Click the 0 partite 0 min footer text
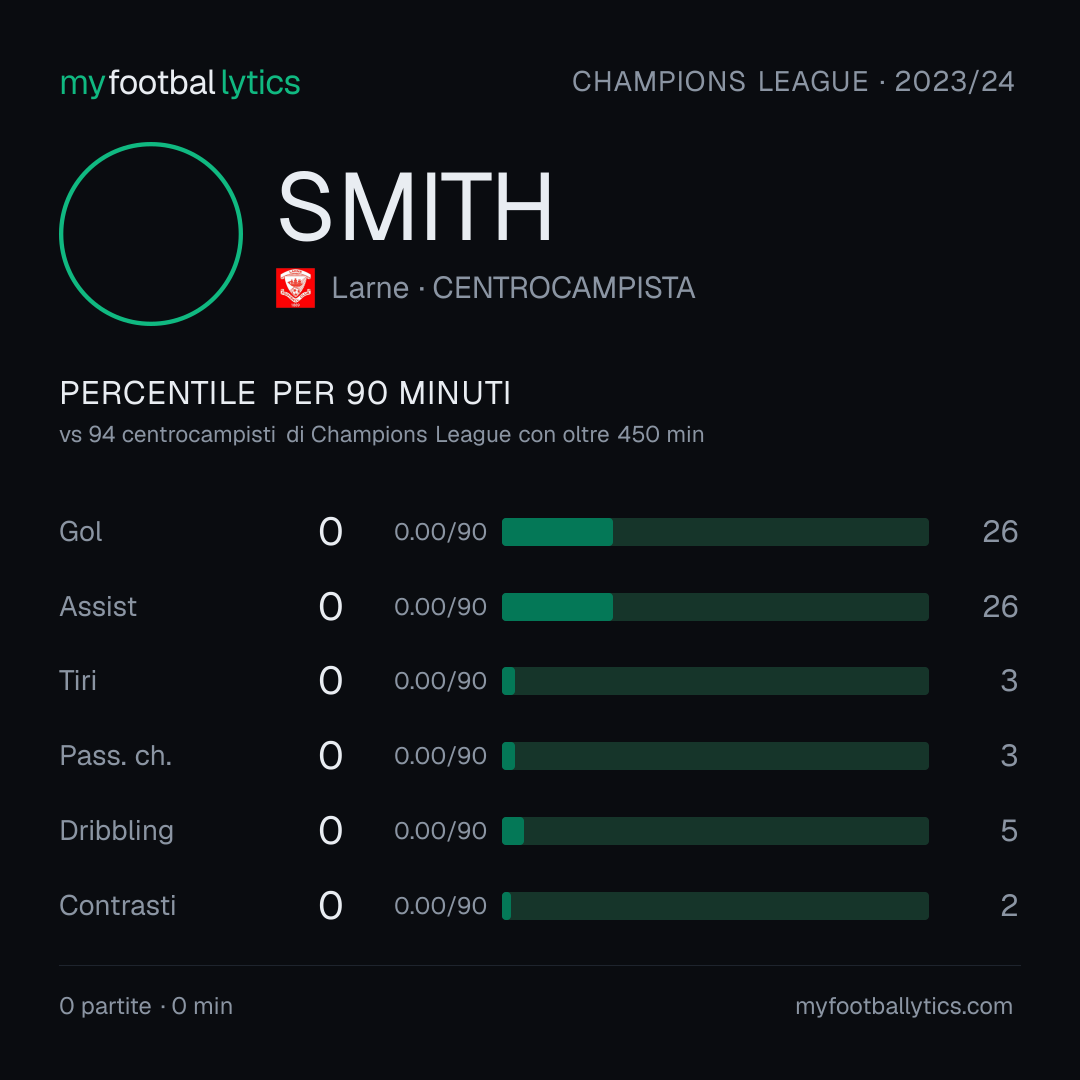The width and height of the screenshot is (1080, 1080). pos(146,1006)
